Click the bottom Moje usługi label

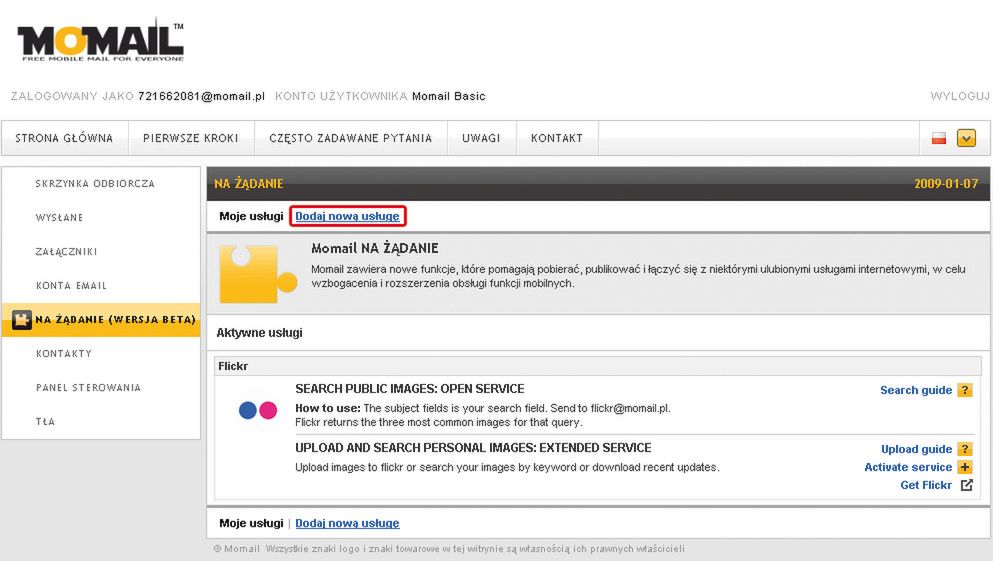(251, 523)
